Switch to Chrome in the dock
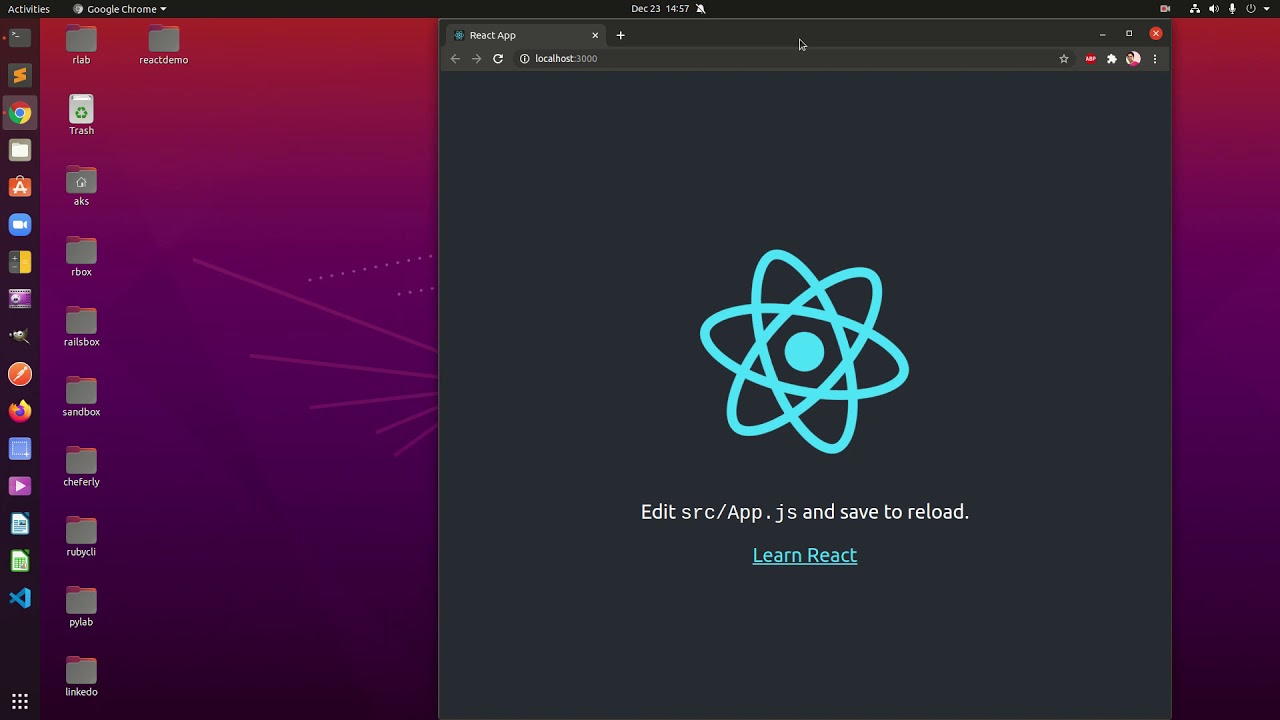 (x=20, y=113)
